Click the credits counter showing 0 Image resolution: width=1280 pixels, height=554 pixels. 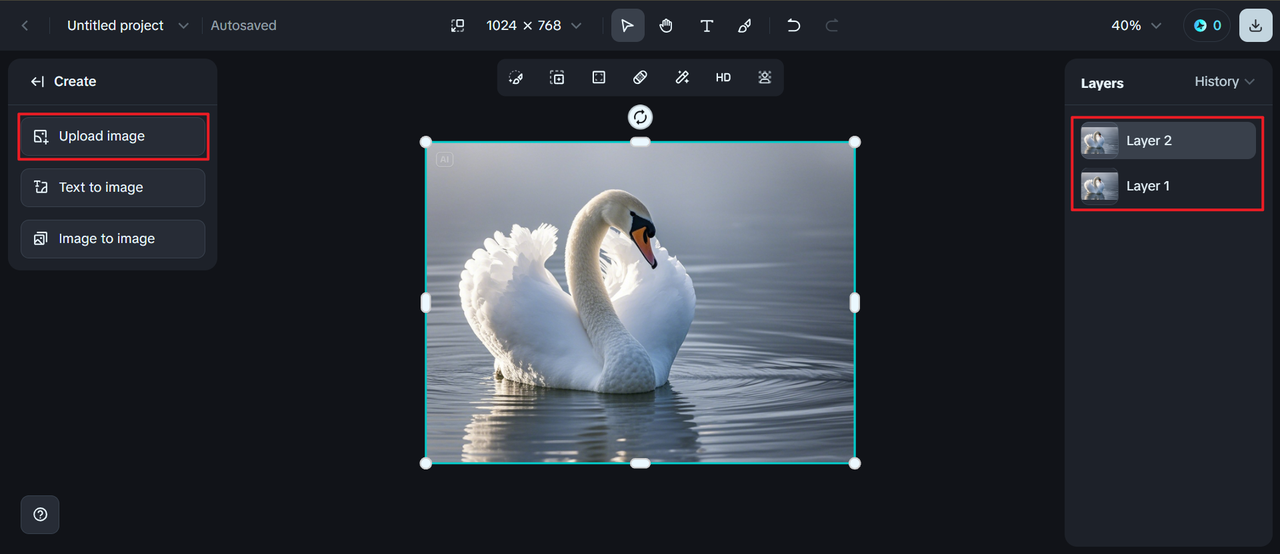tap(1207, 26)
